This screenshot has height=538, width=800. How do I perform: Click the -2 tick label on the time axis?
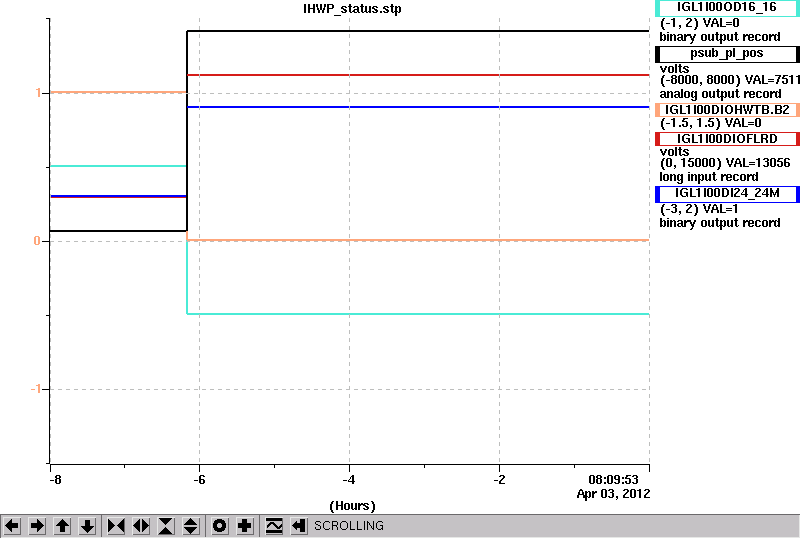click(499, 480)
